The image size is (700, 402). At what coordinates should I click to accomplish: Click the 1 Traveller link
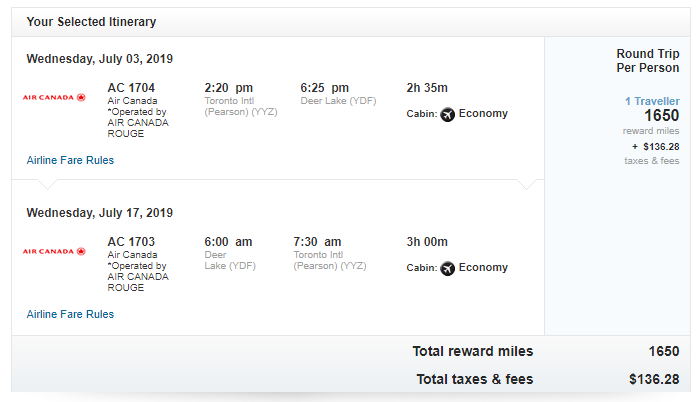[652, 101]
